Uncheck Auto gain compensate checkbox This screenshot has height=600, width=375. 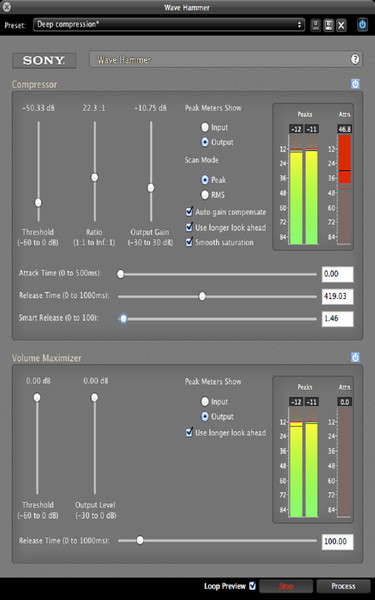click(x=189, y=212)
